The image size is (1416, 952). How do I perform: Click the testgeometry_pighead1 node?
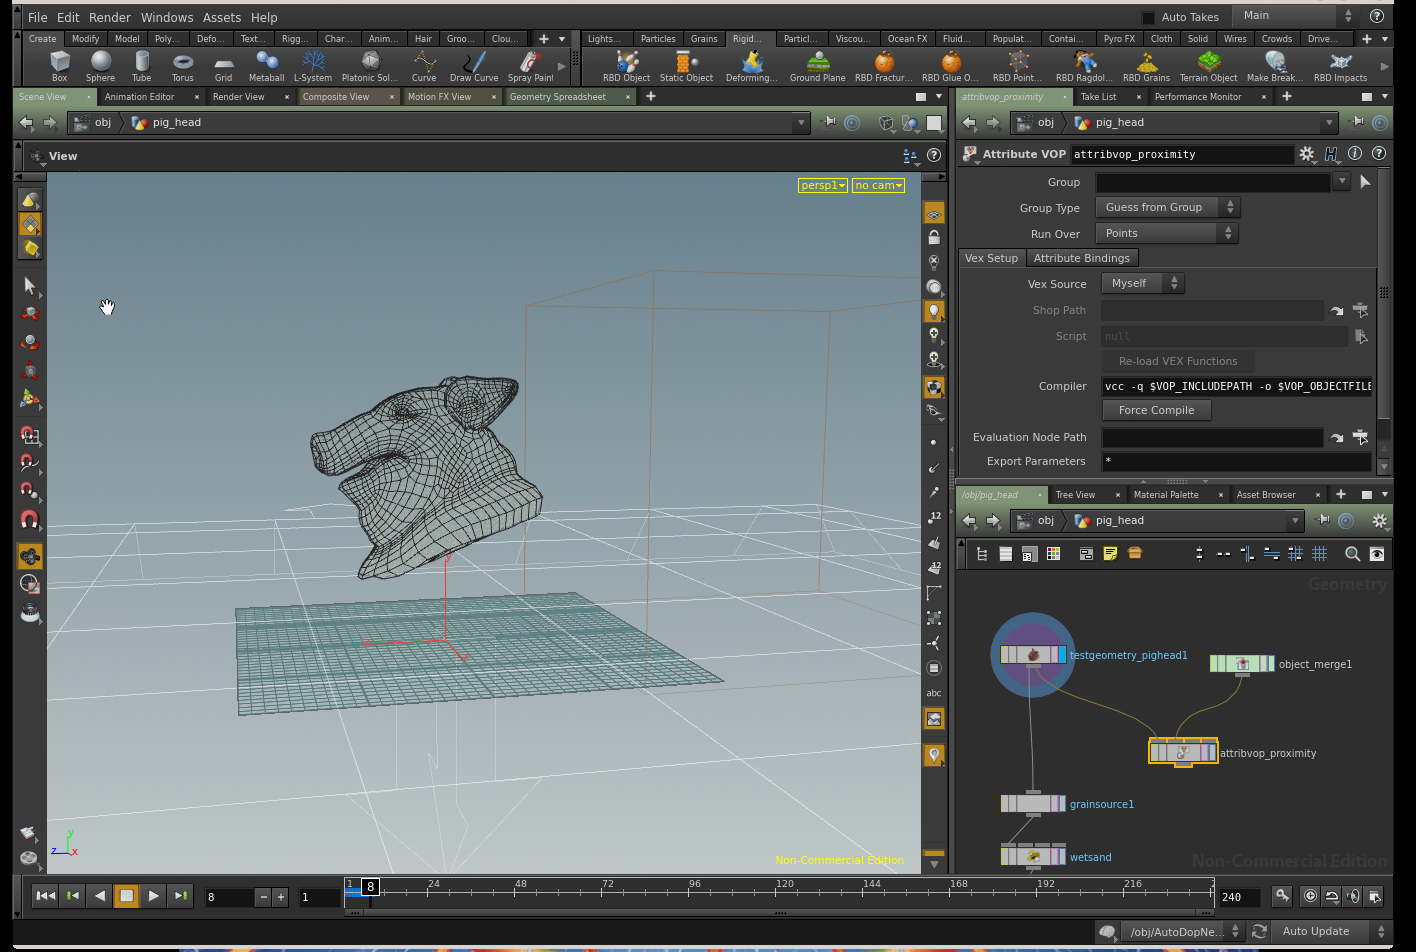tap(1033, 655)
